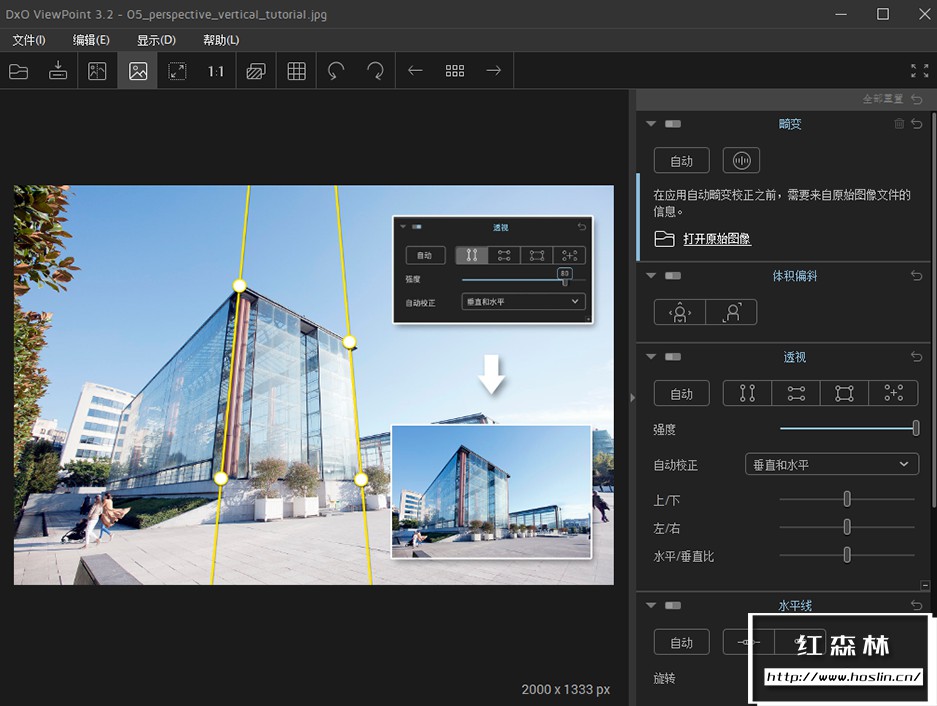Select the vertical parallel lines perspective tool

tap(746, 393)
